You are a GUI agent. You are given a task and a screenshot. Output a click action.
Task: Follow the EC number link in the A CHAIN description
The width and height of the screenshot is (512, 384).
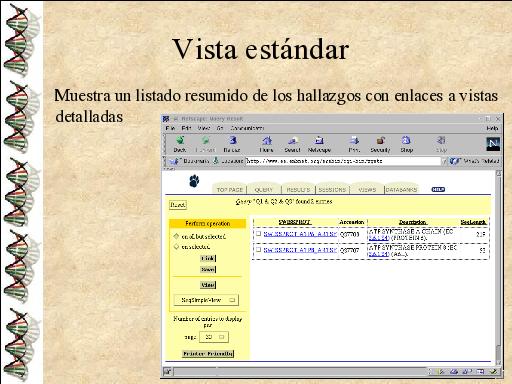[x=379, y=238]
